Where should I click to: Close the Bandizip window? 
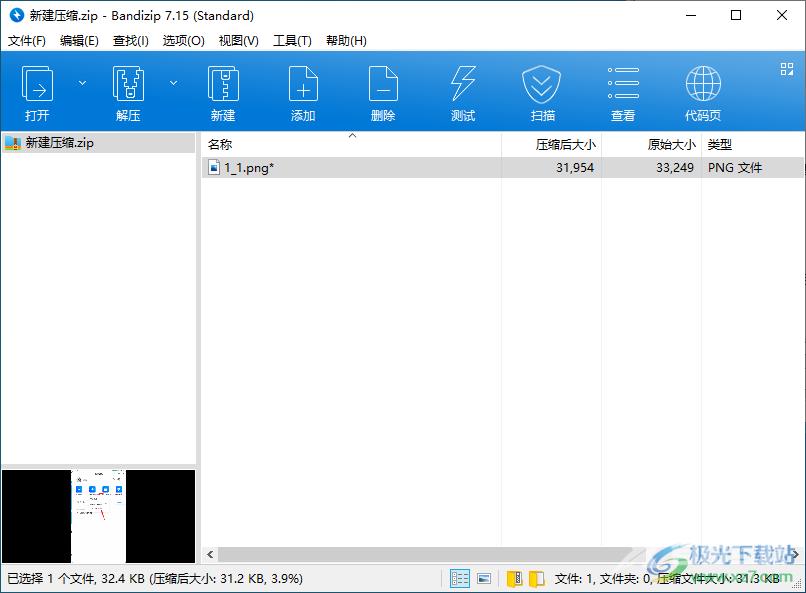pyautogui.click(x=782, y=15)
